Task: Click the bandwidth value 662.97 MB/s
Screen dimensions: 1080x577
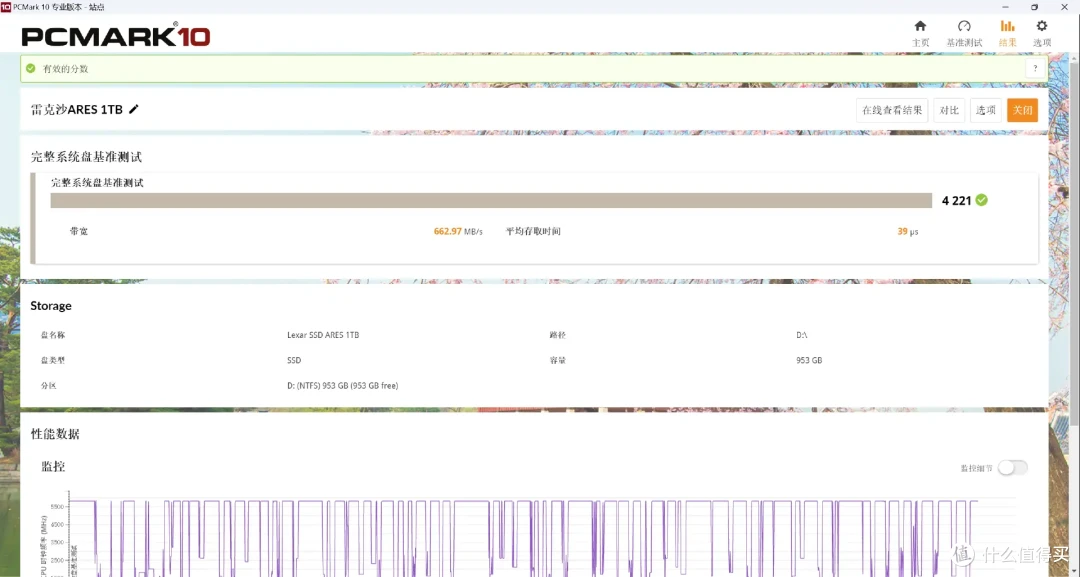Action: (x=458, y=231)
